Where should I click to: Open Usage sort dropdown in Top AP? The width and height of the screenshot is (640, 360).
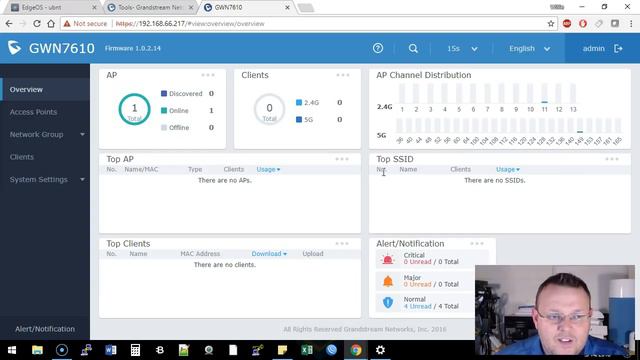point(268,169)
